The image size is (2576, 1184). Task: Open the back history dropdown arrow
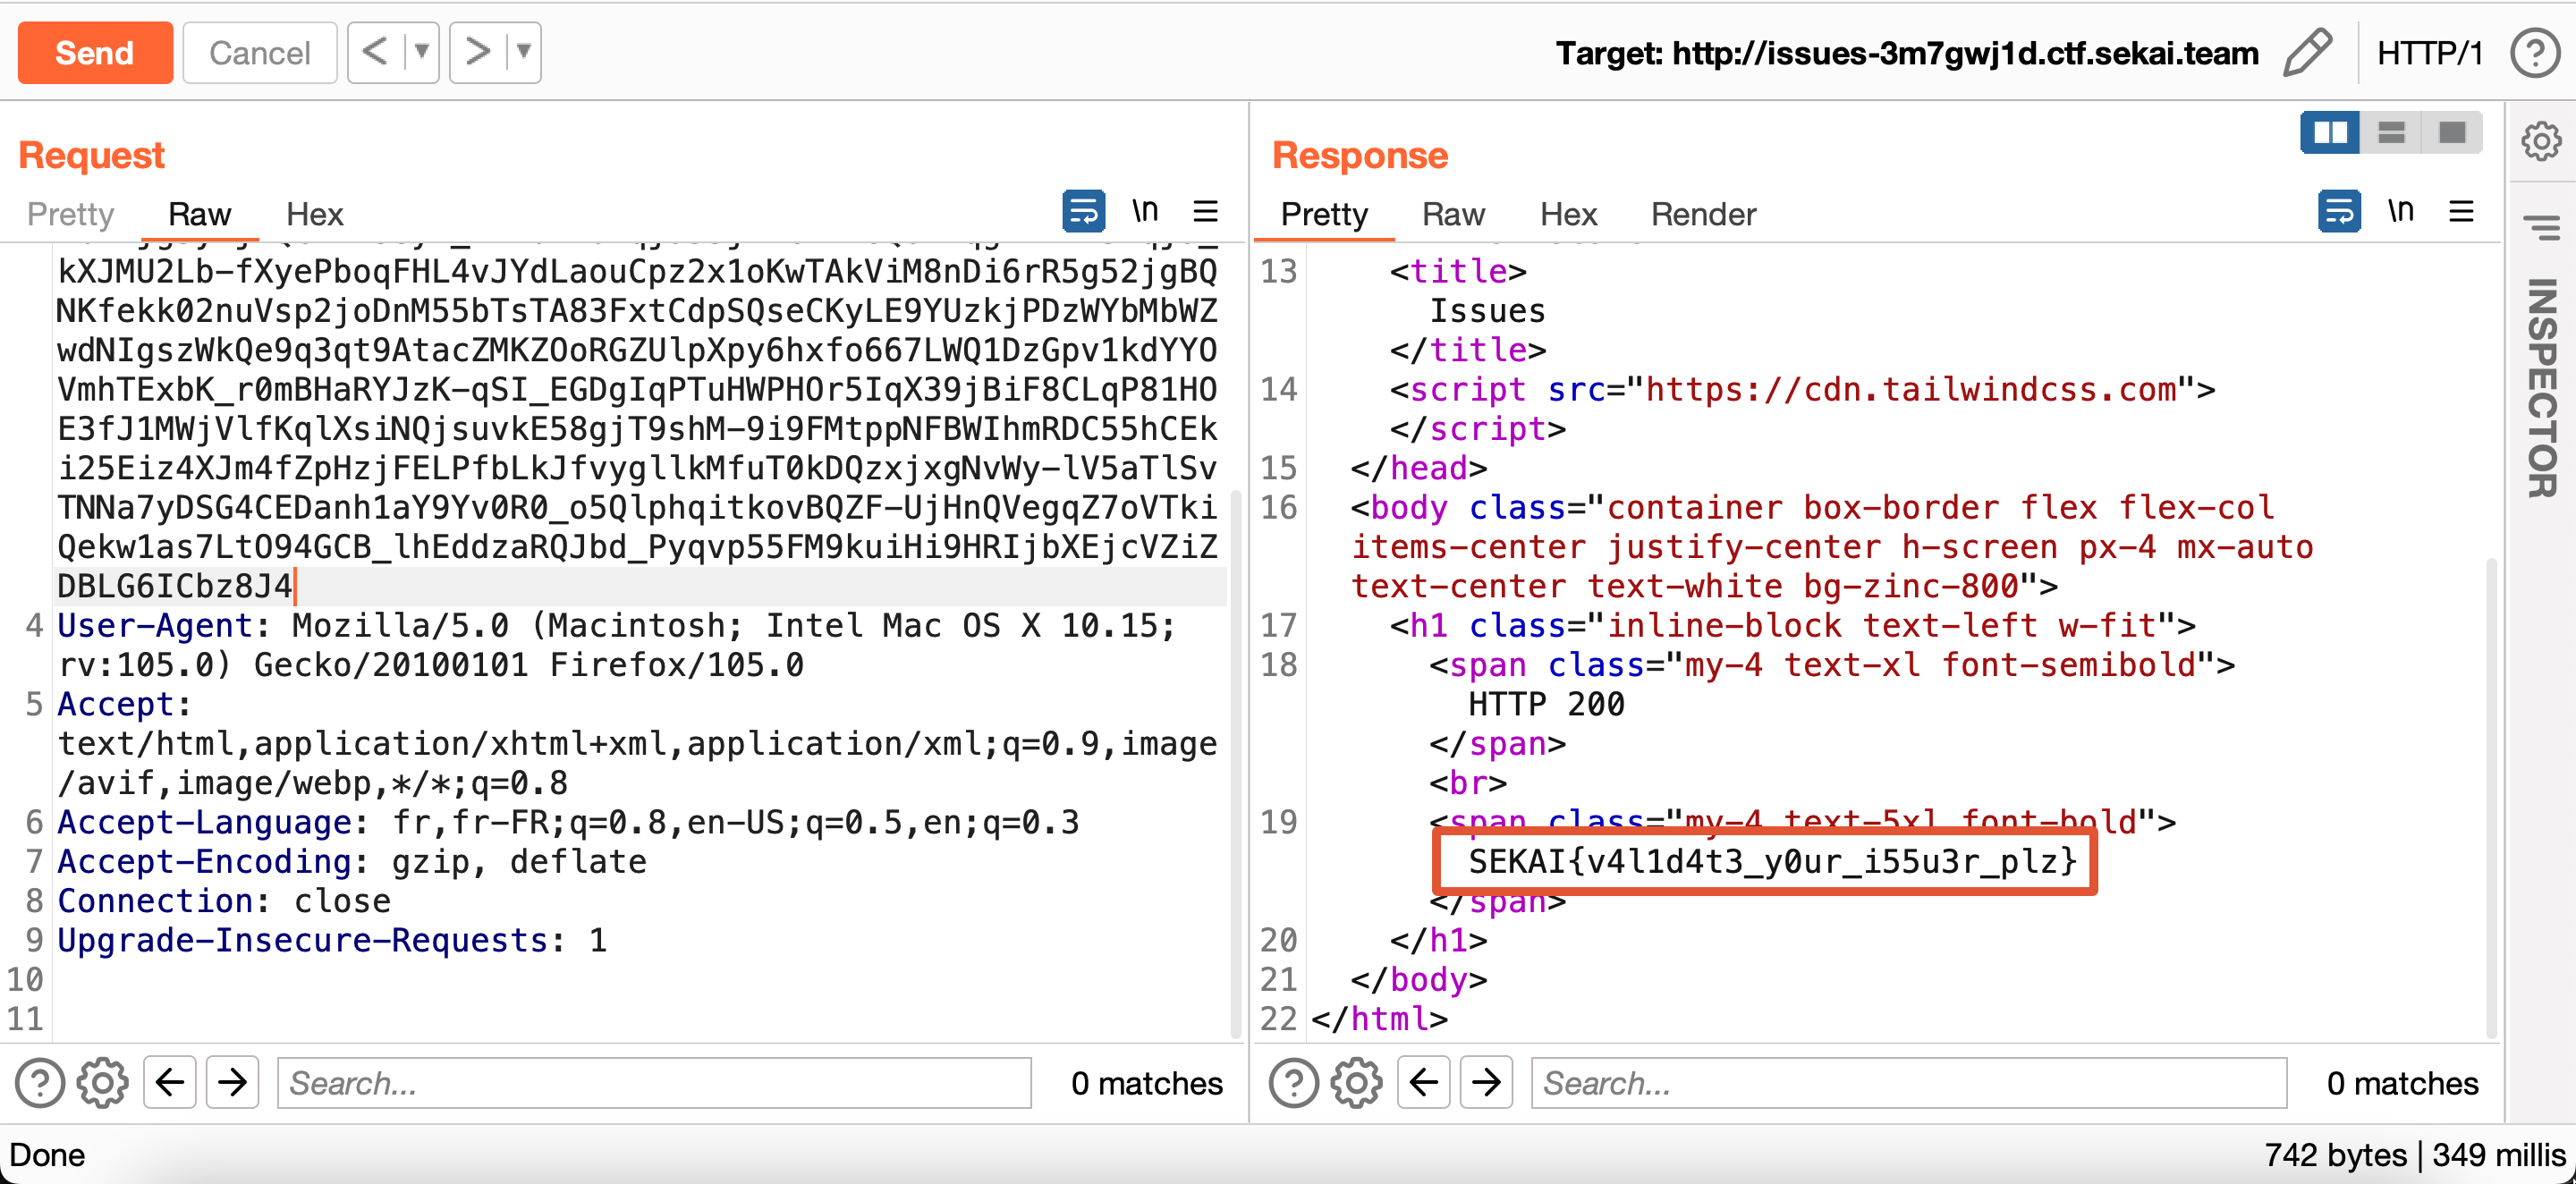[x=422, y=52]
